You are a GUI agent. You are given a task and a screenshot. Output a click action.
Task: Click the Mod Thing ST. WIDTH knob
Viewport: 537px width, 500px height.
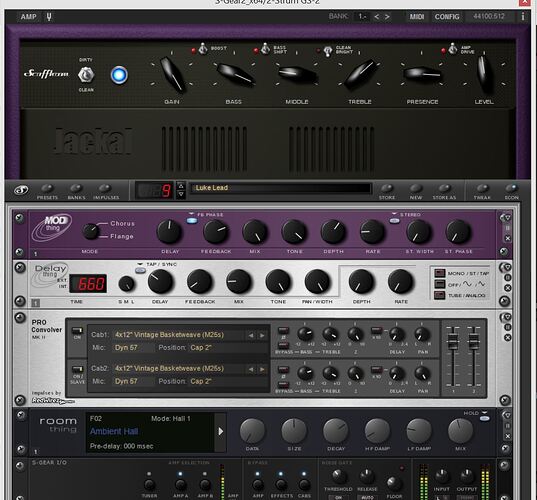coord(419,232)
